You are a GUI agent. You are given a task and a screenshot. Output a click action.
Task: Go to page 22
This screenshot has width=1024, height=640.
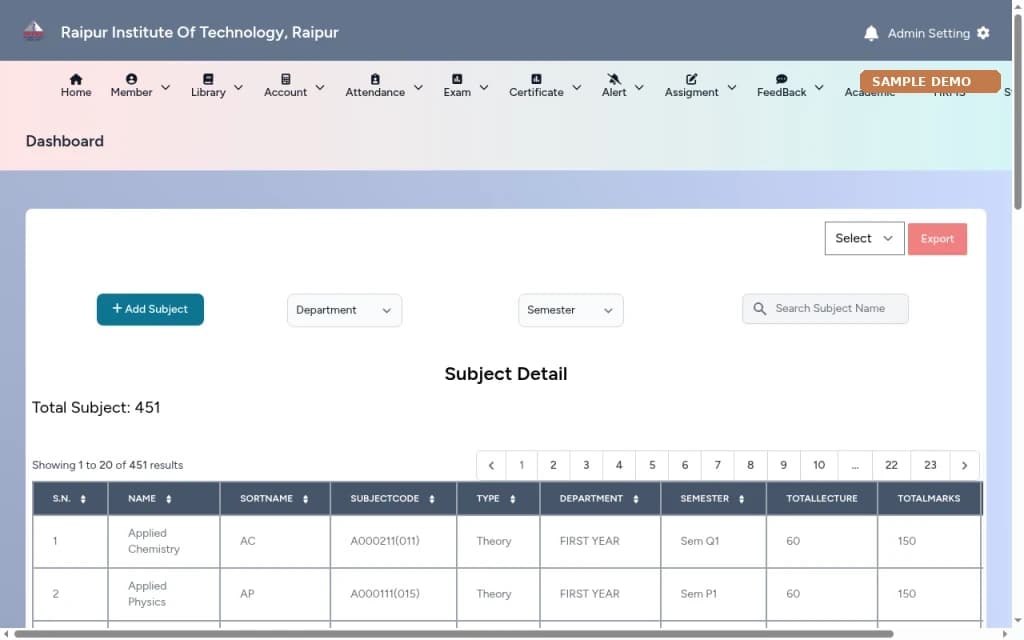(891, 465)
